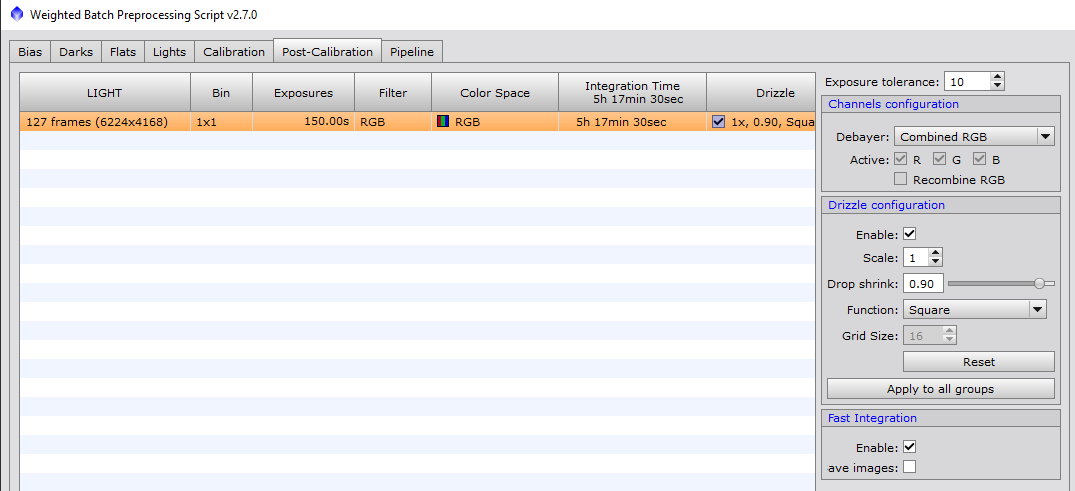Go to the Calibration tab
This screenshot has width=1075, height=491.
(234, 52)
